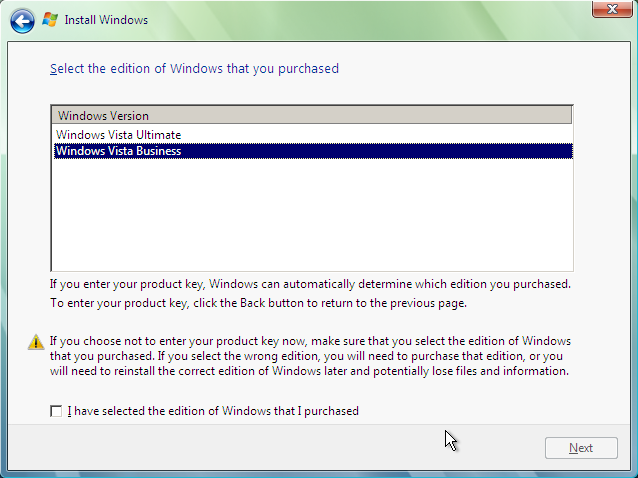Click the "If you choose not to enter" warning text
The width and height of the screenshot is (638, 478).
[x=310, y=341]
